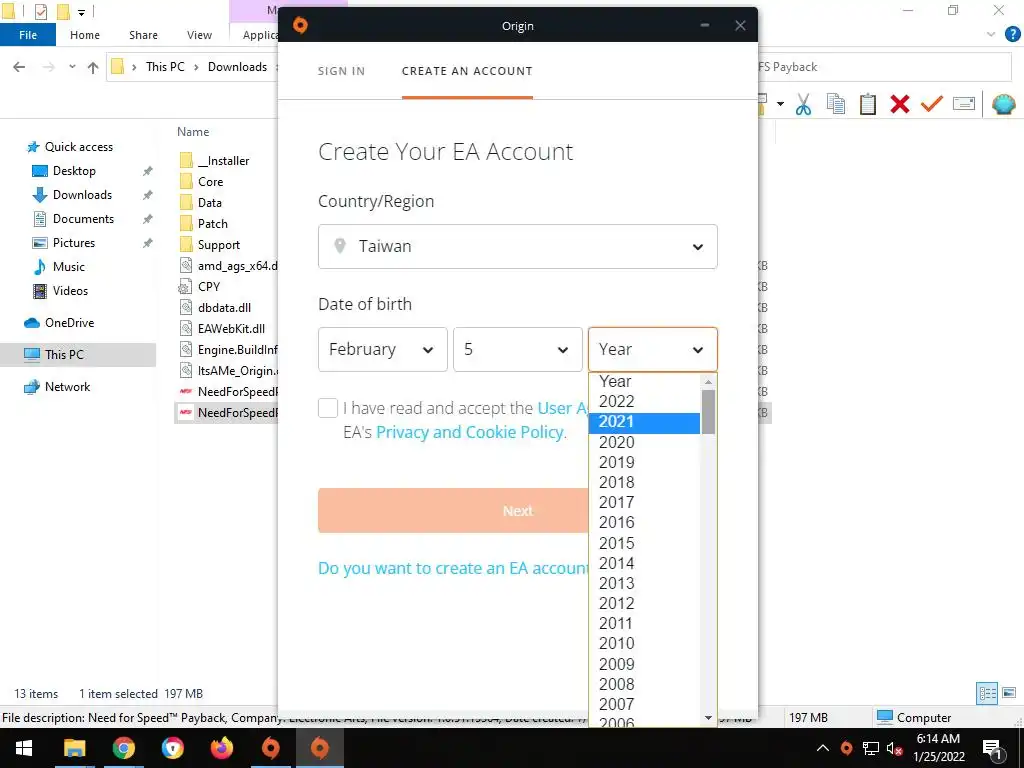This screenshot has height=768, width=1024.
Task: Switch to the SIGN IN tab
Action: click(341, 71)
